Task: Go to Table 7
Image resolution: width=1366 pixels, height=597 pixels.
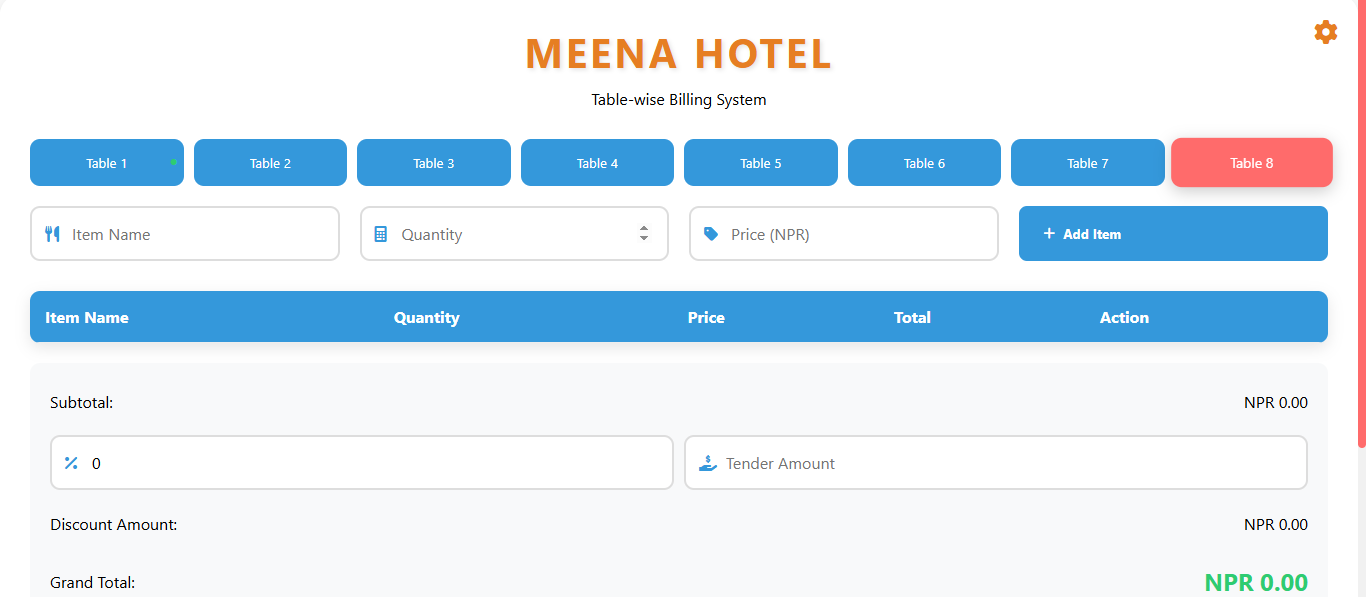Action: click(1087, 163)
